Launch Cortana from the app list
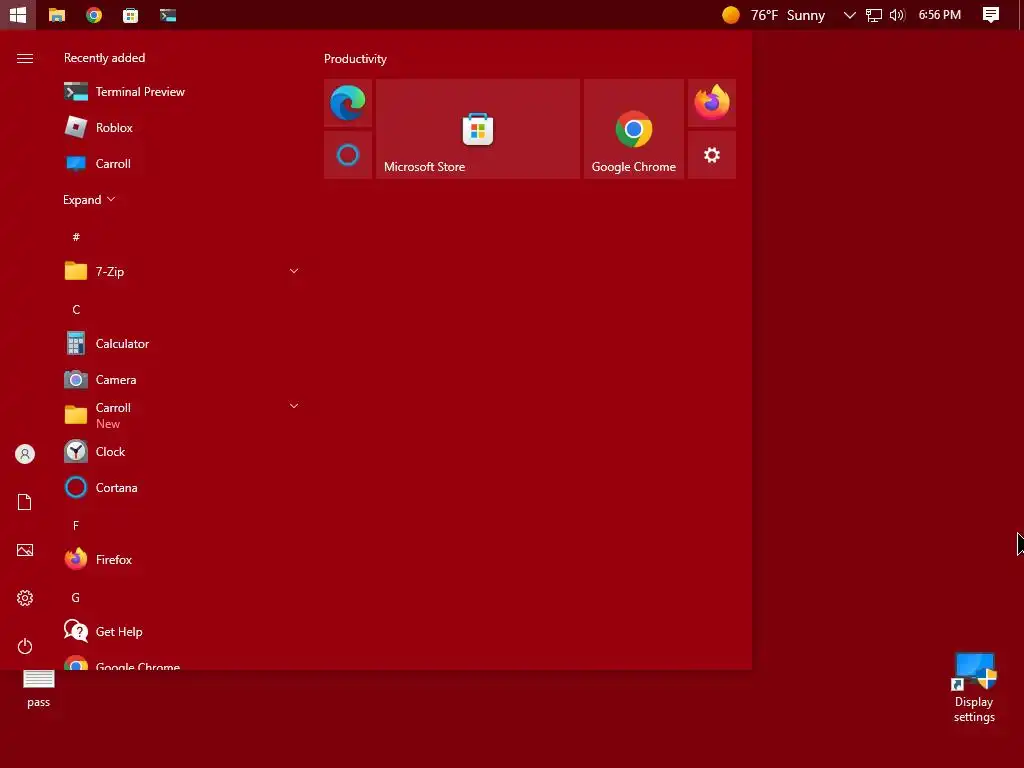Screen dimensions: 1024x768 [183, 487]
